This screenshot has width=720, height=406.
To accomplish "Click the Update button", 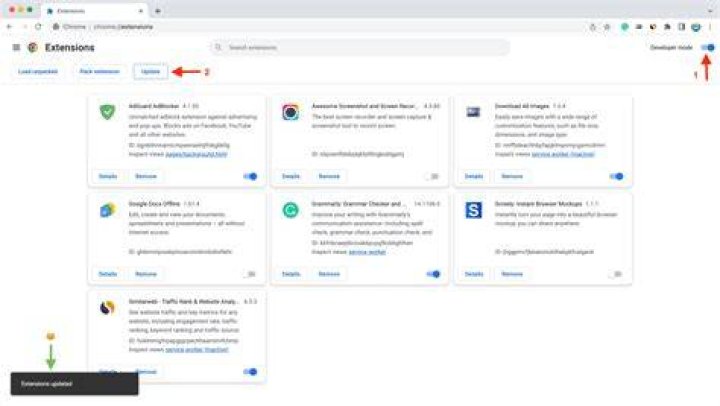I will 151,72.
